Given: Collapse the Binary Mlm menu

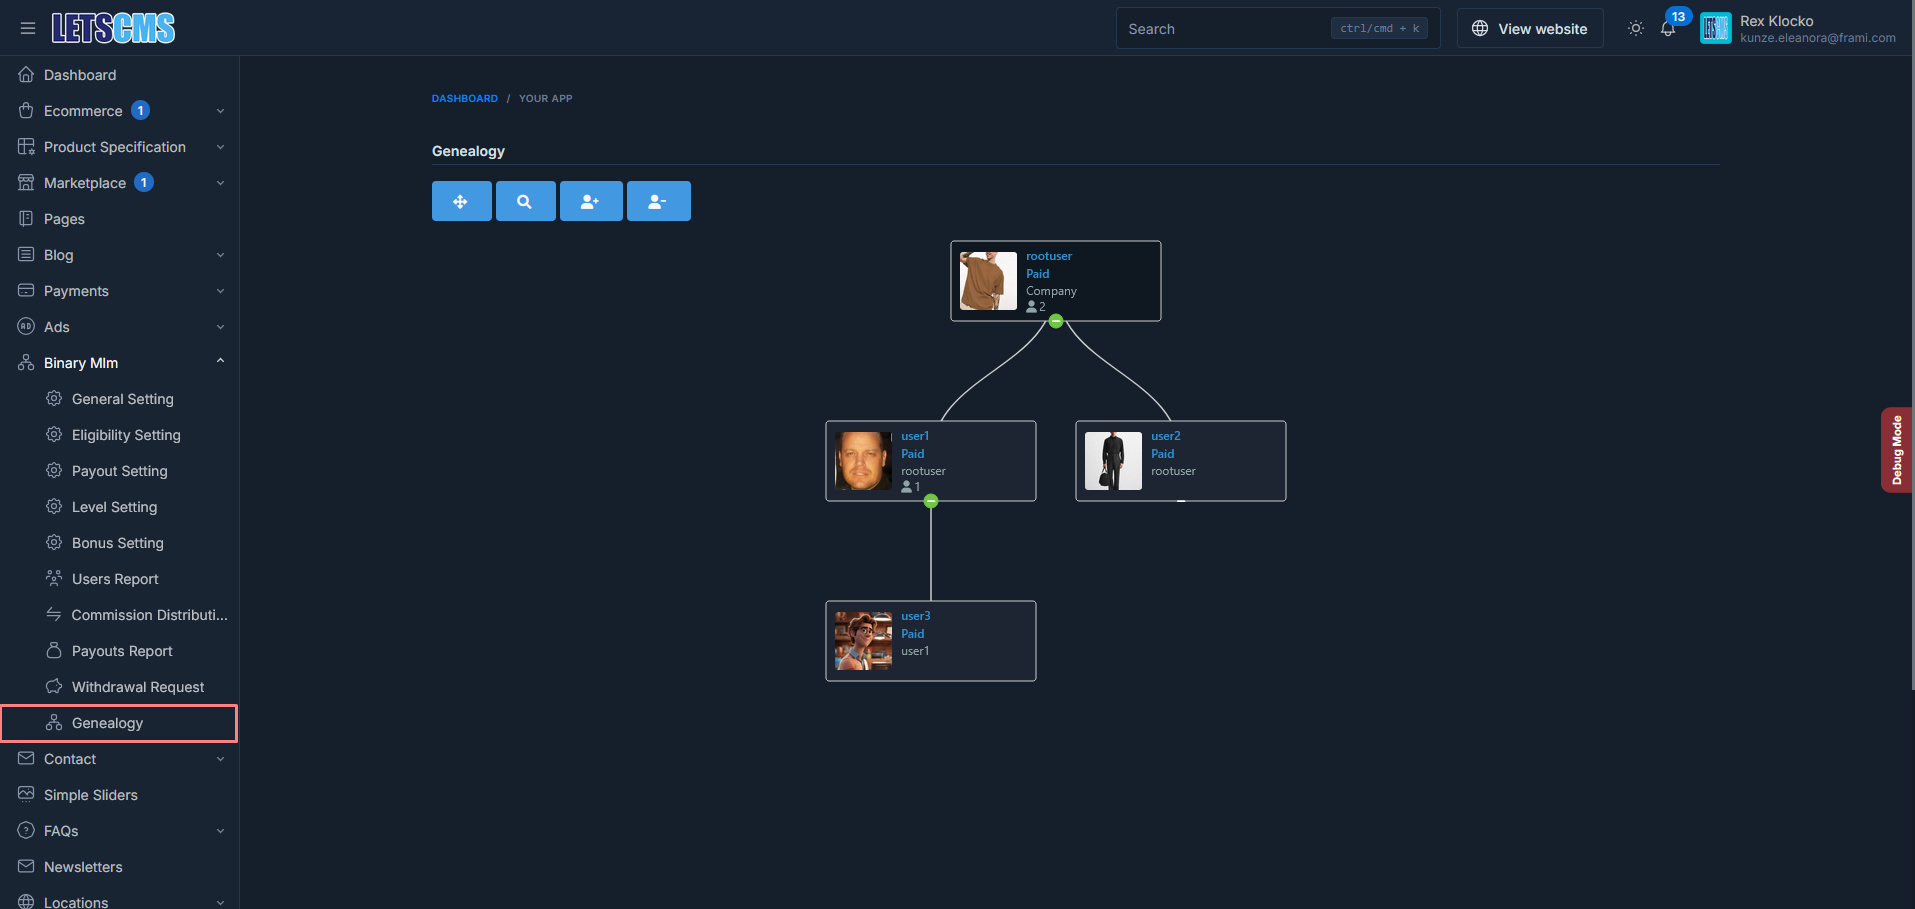Looking at the screenshot, I should (219, 362).
